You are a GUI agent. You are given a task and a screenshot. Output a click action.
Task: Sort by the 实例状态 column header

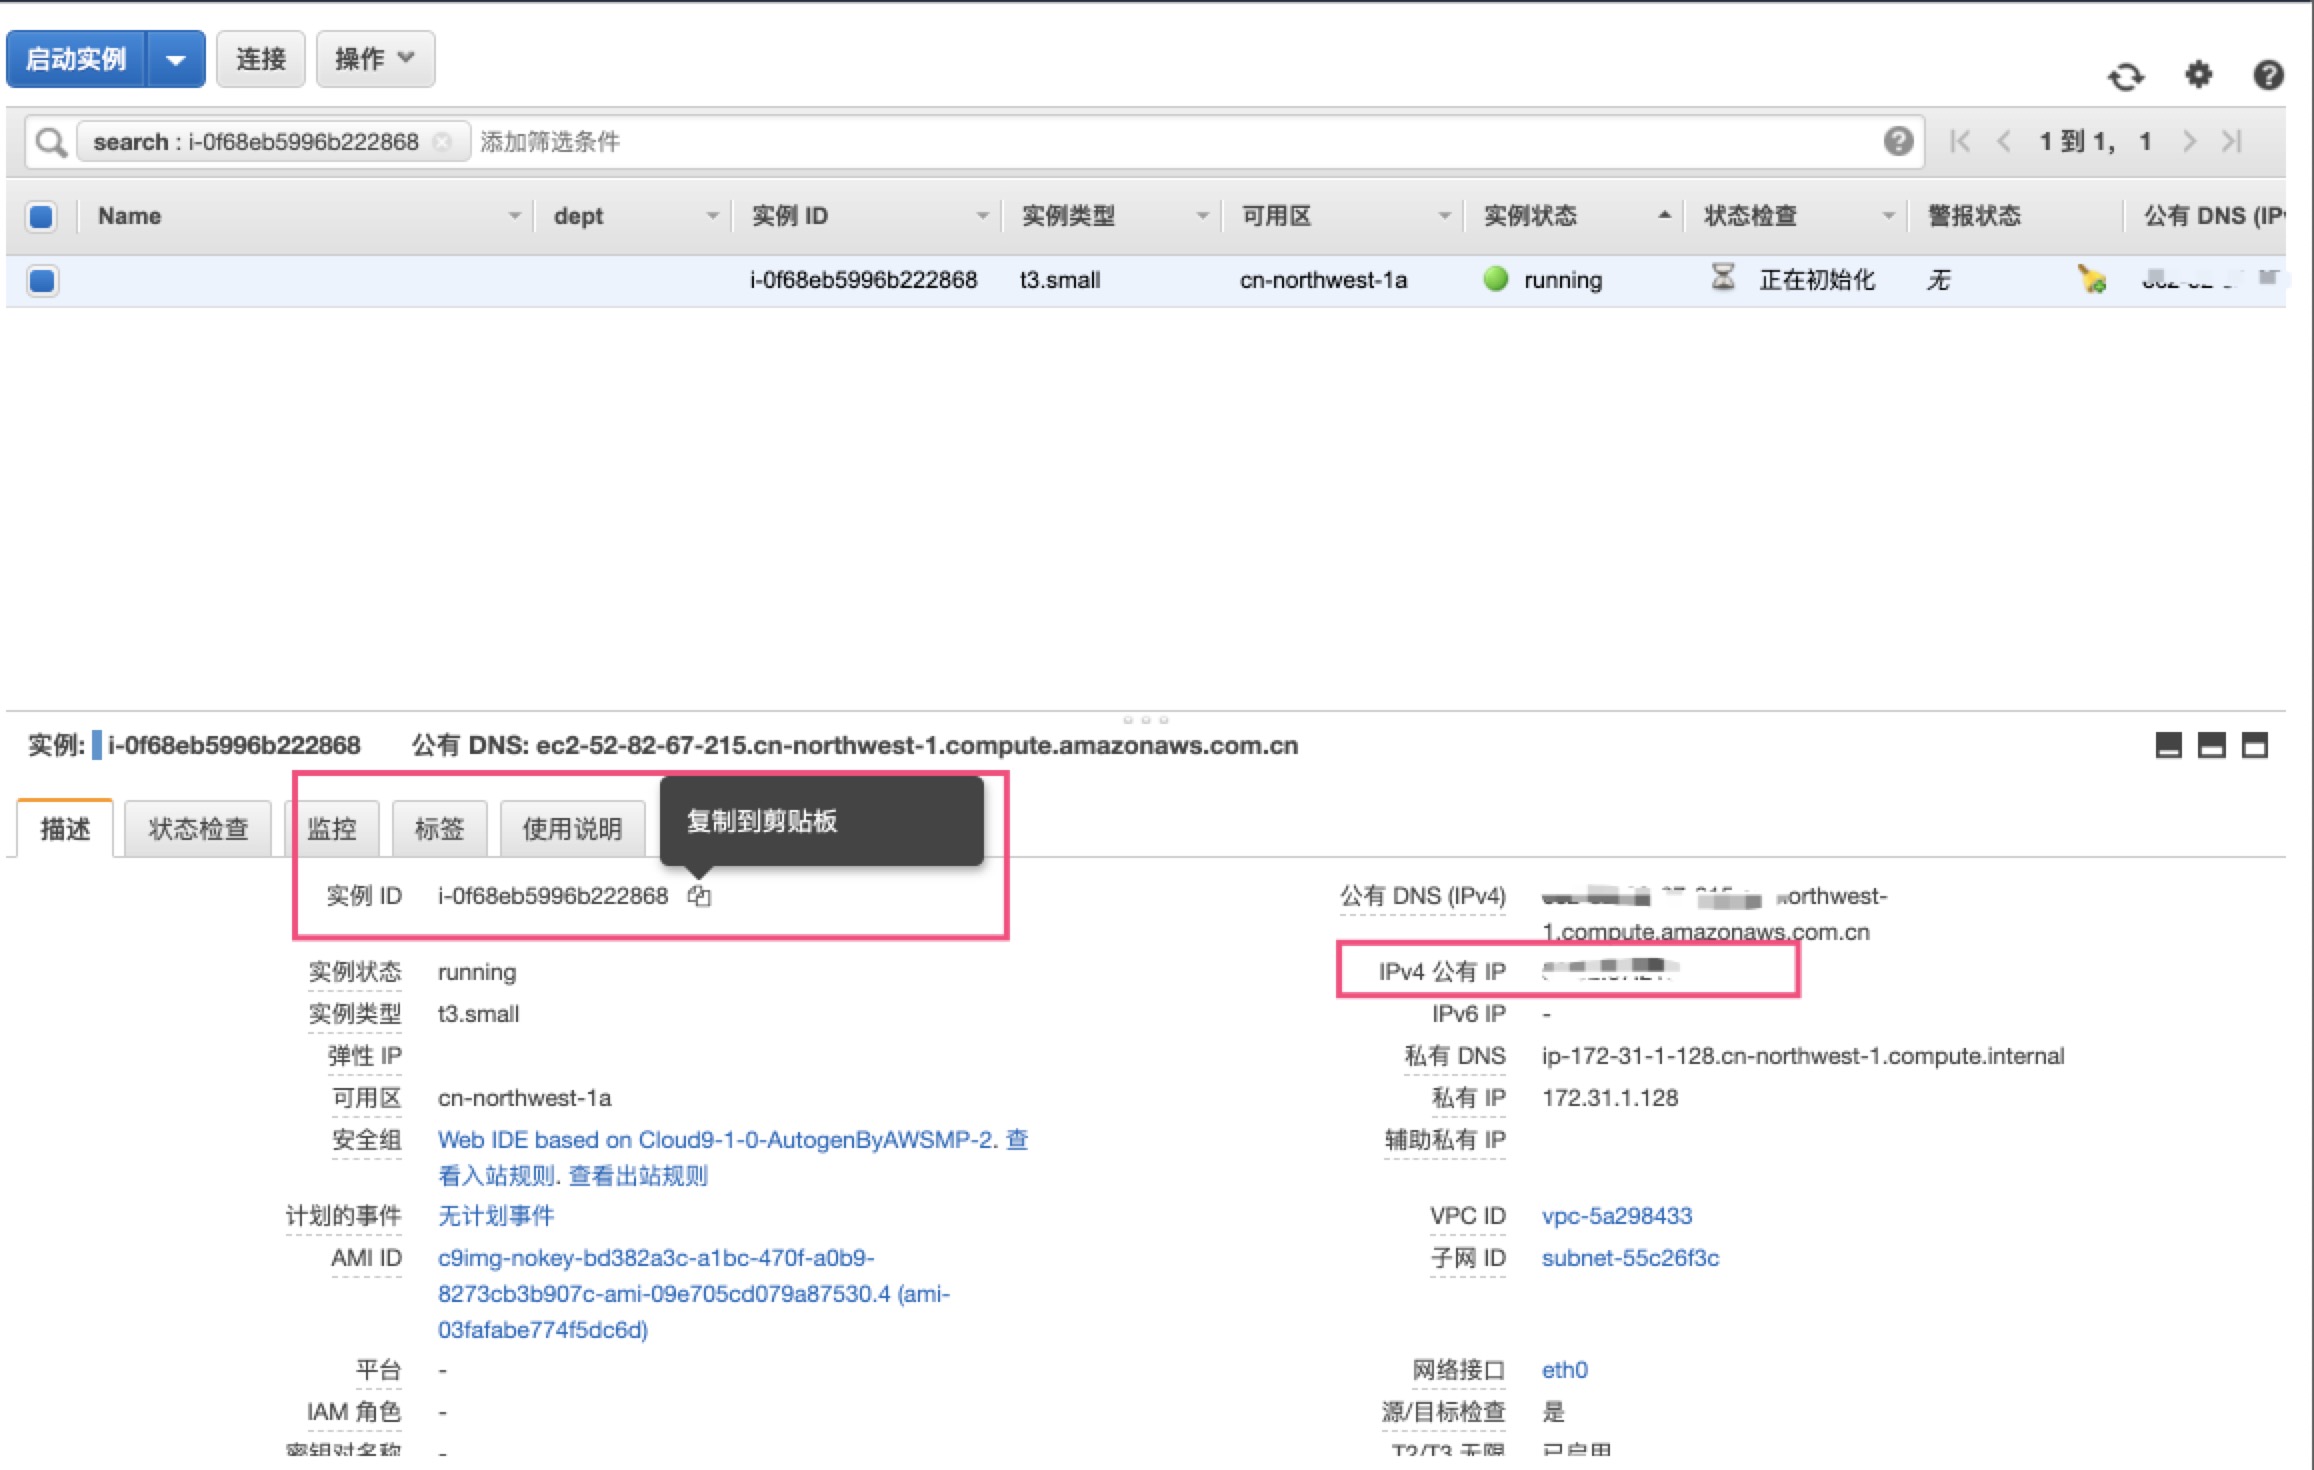pos(1530,216)
